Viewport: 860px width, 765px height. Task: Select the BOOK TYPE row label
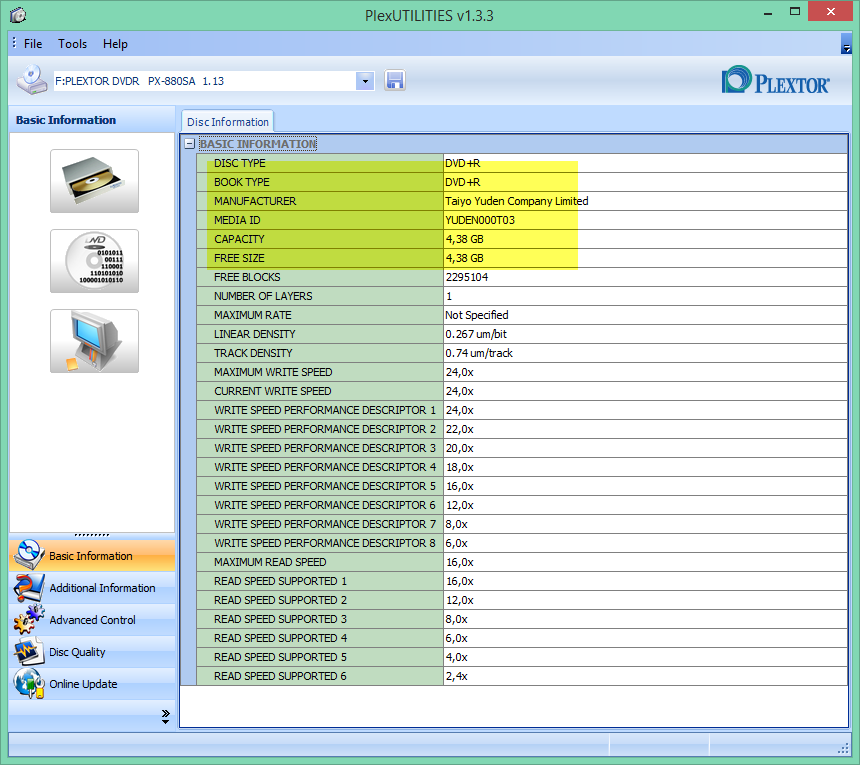pyautogui.click(x=242, y=182)
